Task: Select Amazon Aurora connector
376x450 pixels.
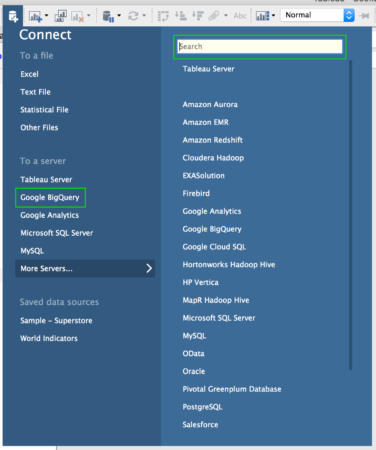Action: 210,105
